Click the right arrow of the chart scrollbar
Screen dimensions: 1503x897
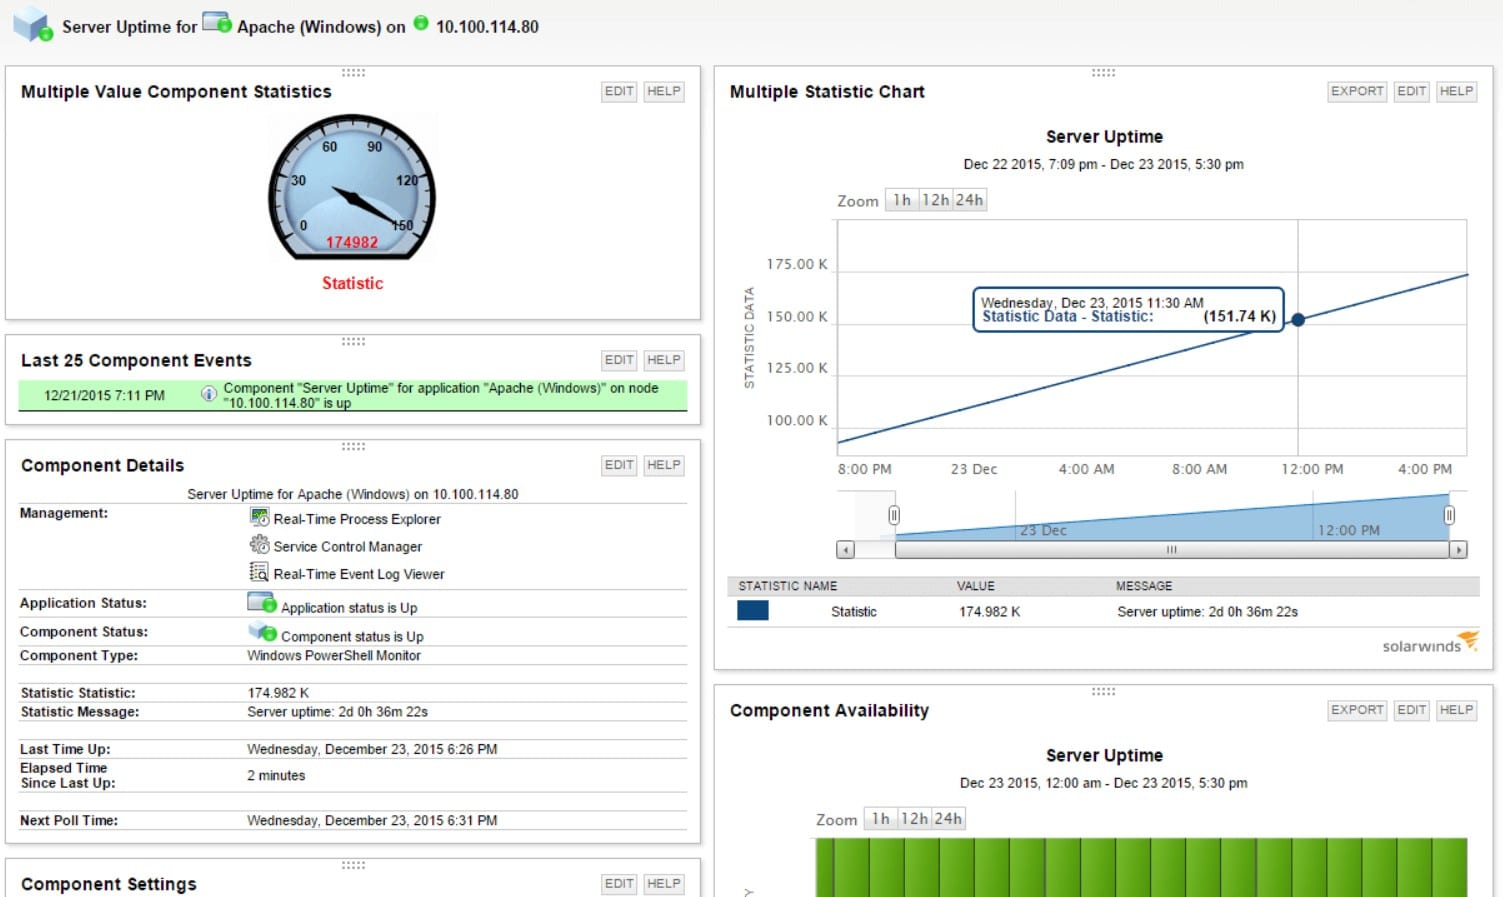coord(1459,549)
